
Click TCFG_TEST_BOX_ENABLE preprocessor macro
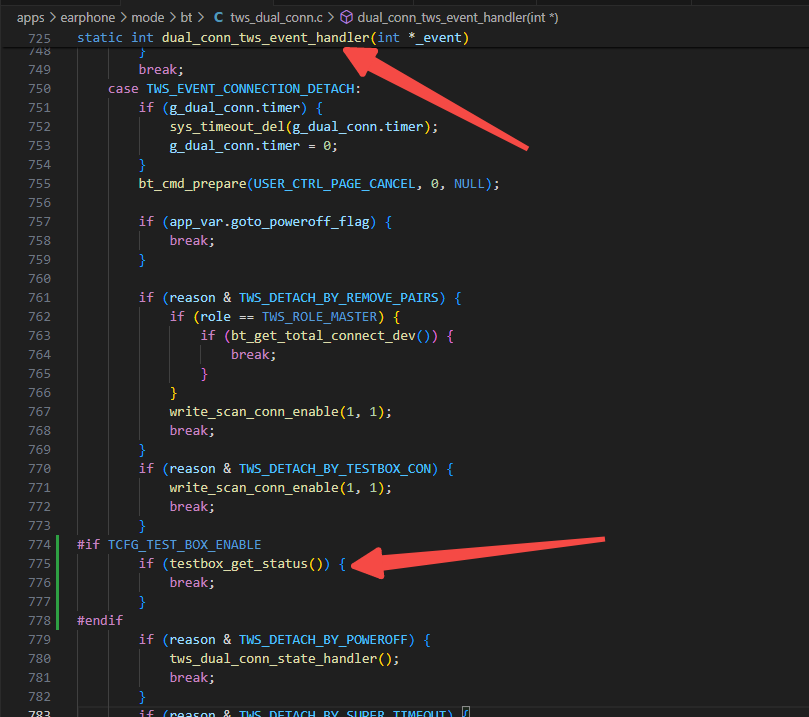tap(185, 545)
